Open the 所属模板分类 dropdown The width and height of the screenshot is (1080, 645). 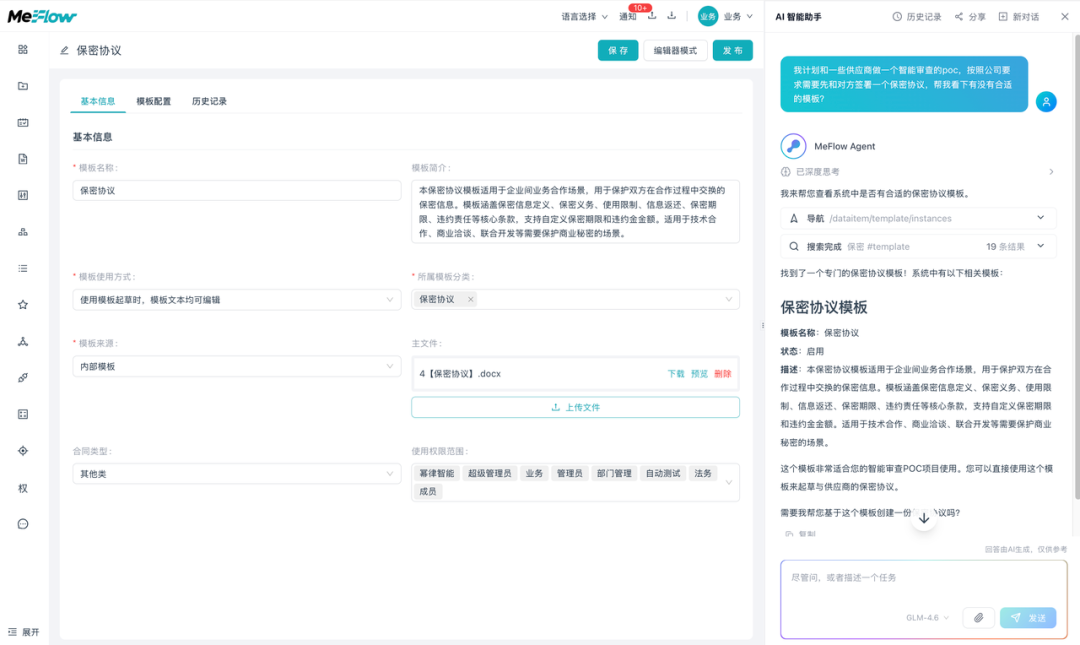point(575,299)
